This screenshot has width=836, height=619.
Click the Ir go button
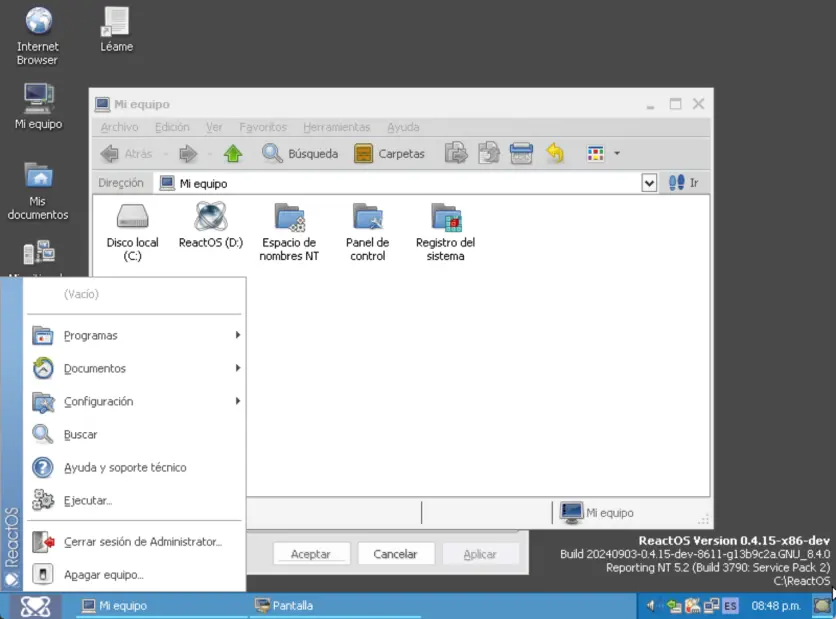684,183
